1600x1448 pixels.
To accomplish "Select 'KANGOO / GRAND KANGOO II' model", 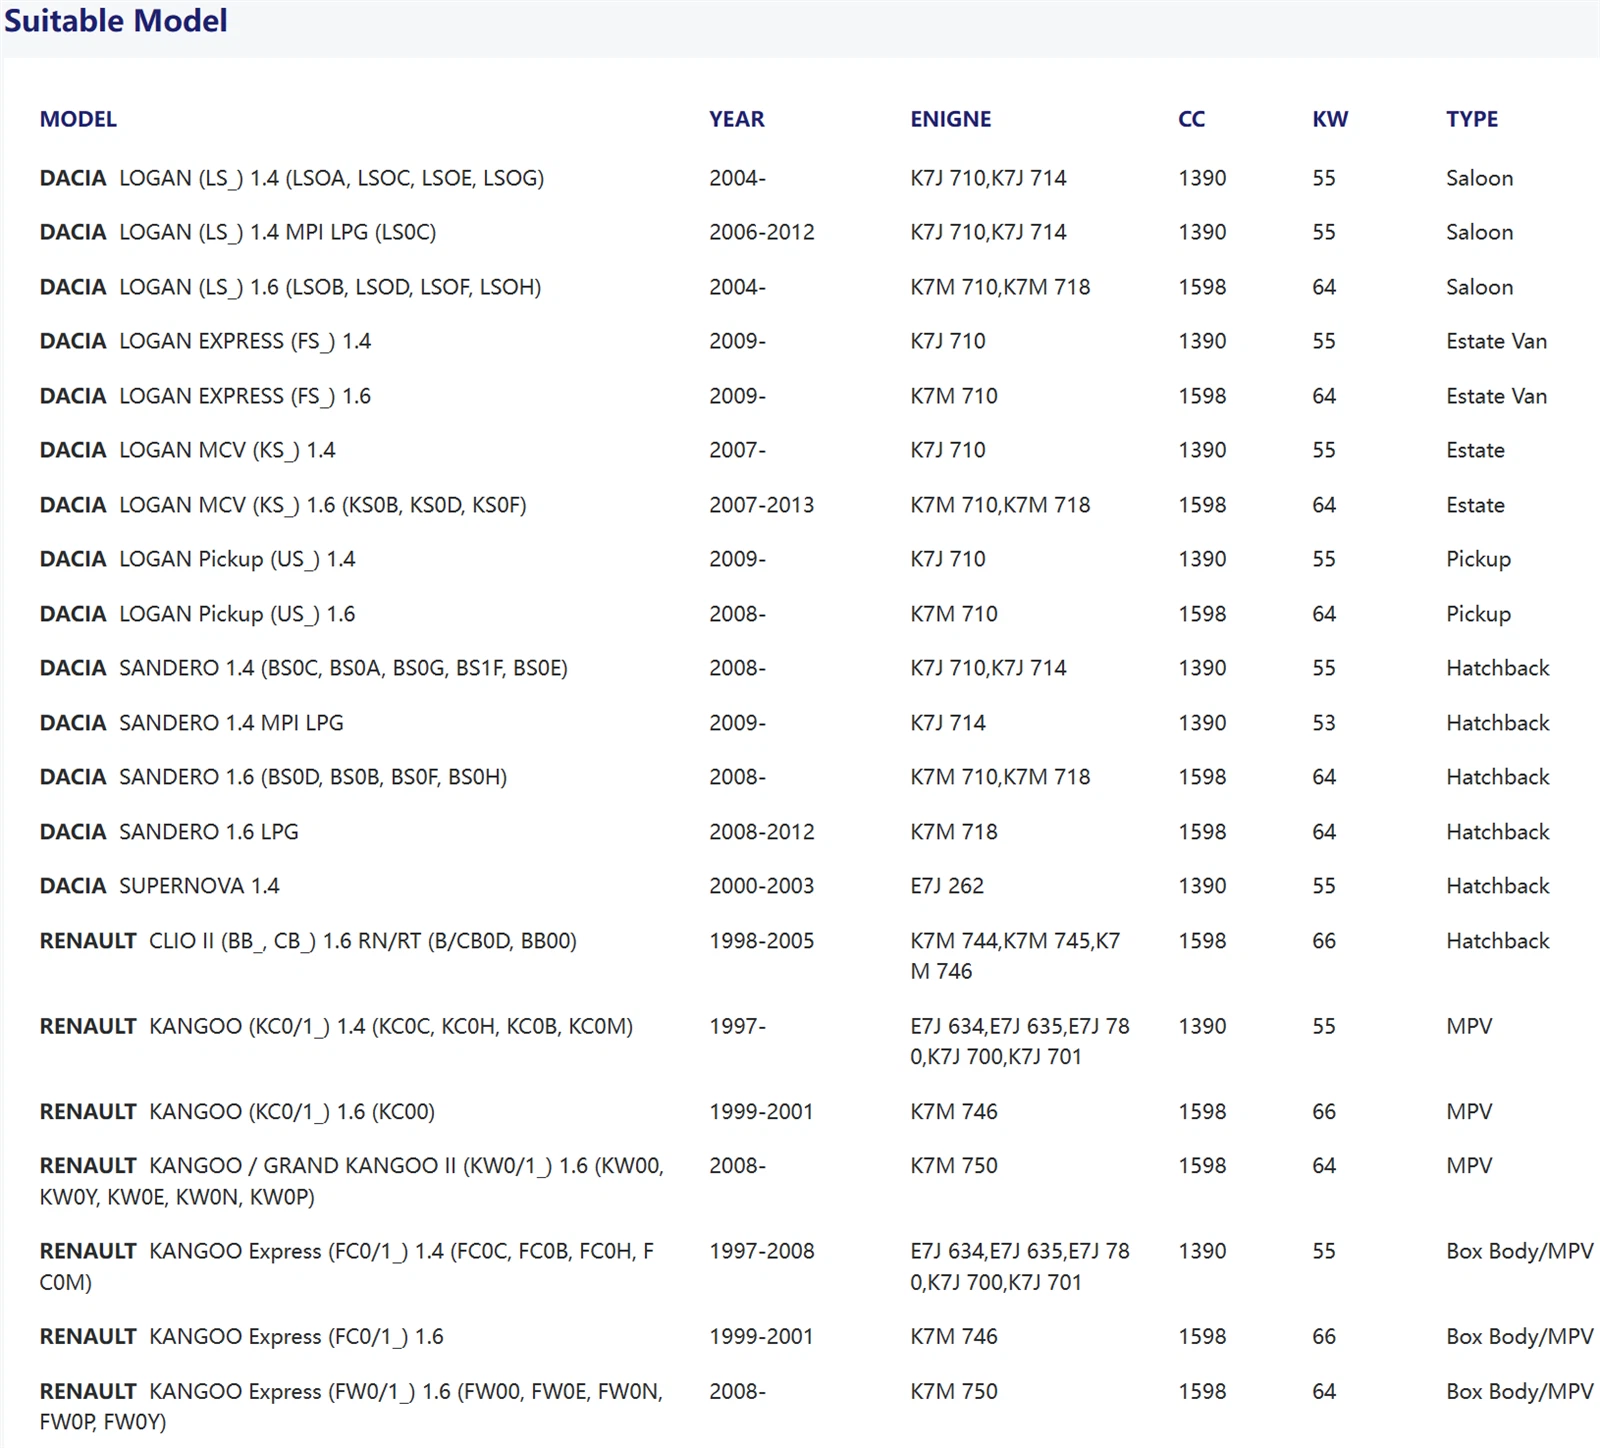I will point(352,1181).
